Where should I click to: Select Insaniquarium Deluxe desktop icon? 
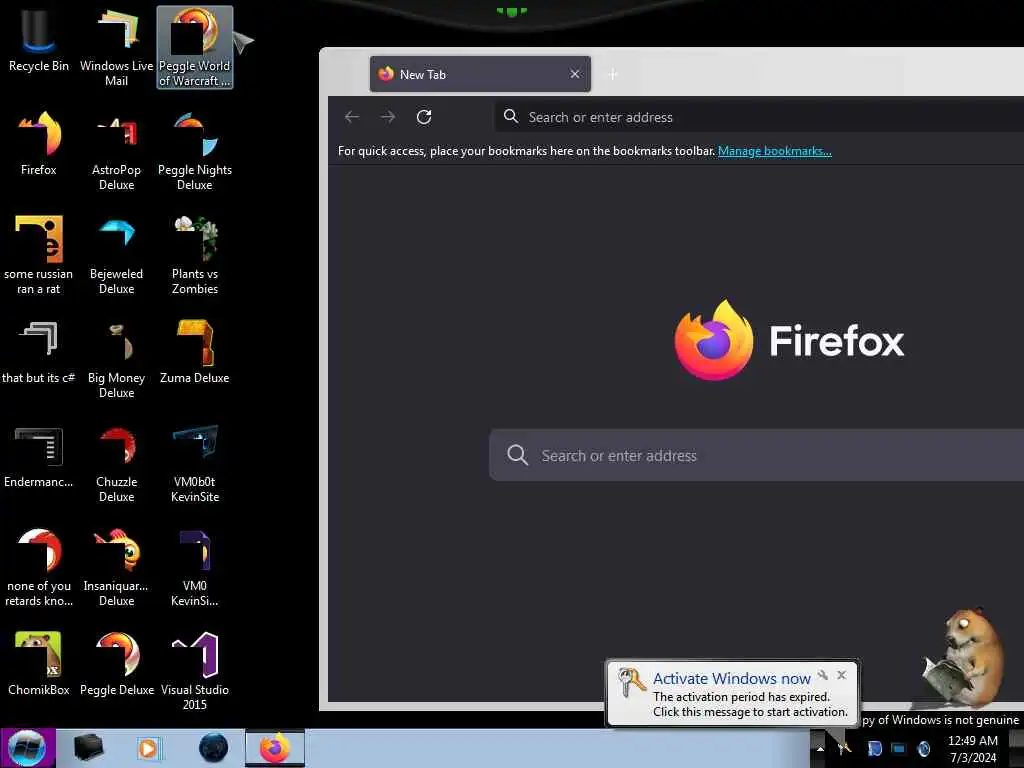point(116,568)
